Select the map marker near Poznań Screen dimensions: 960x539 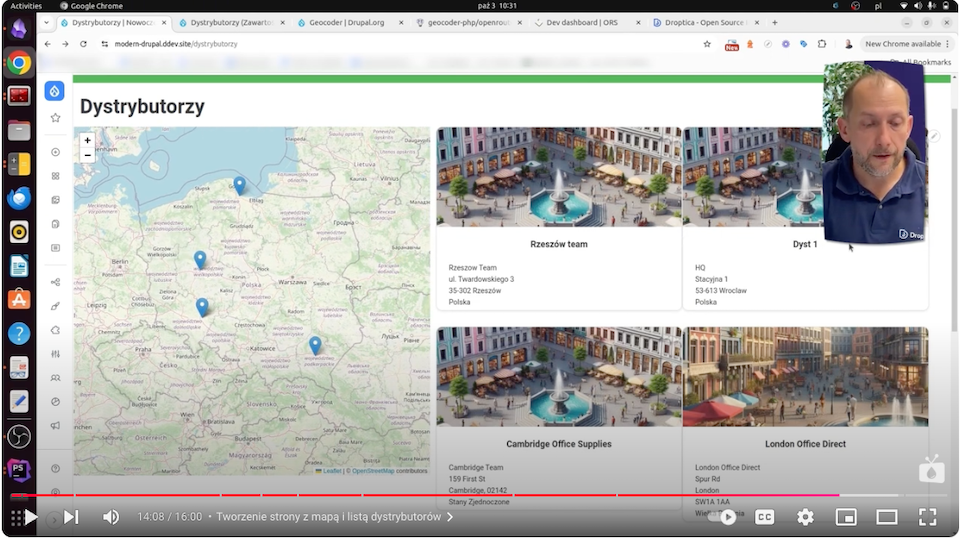pos(200,260)
